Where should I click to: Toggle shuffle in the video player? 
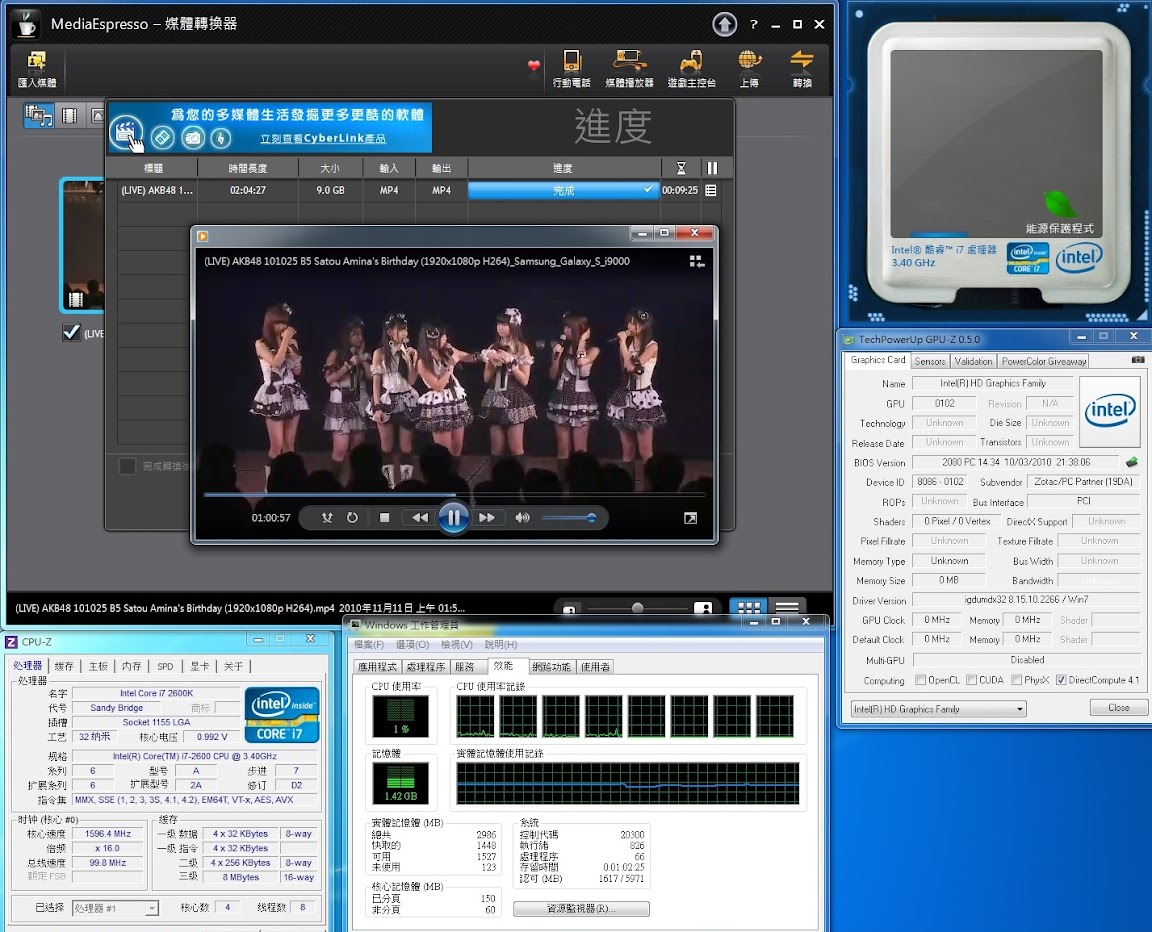[327, 518]
